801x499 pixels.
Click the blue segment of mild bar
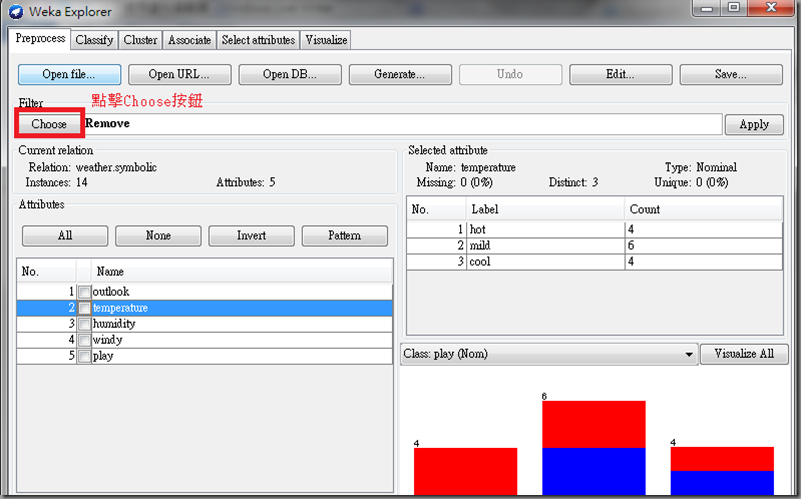pyautogui.click(x=594, y=471)
